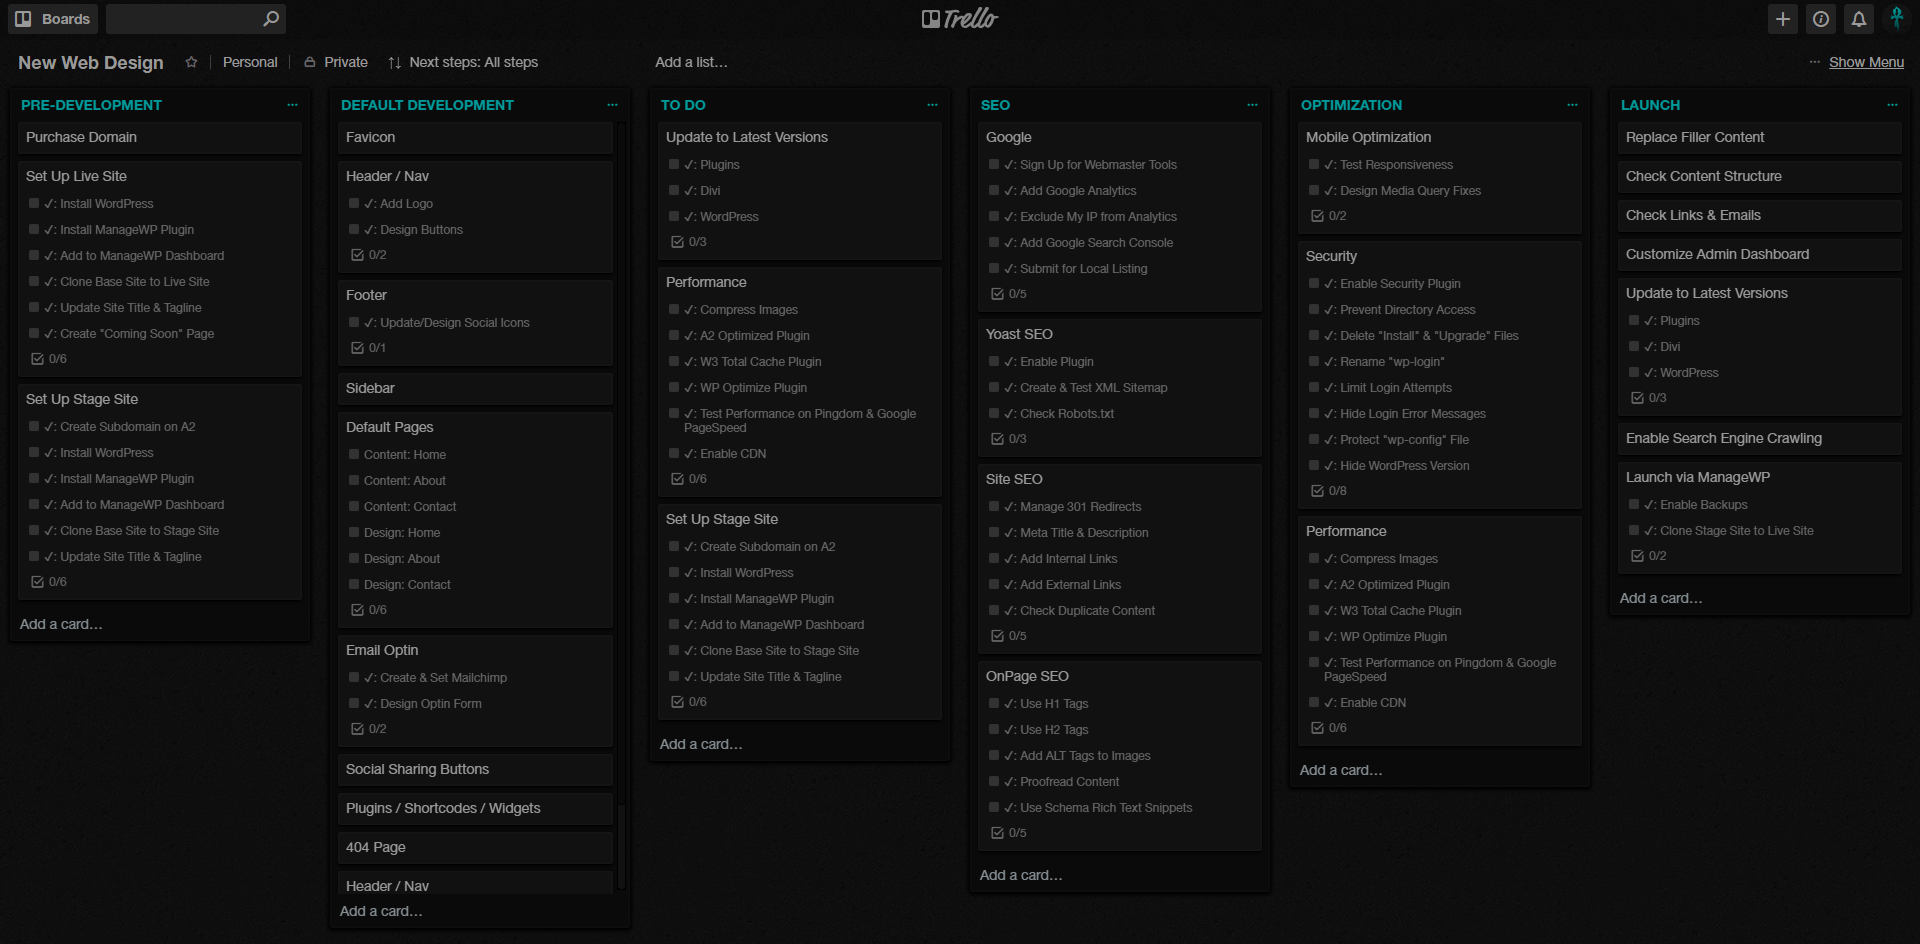Add a card to OPTIMIZATION list

coord(1341,770)
